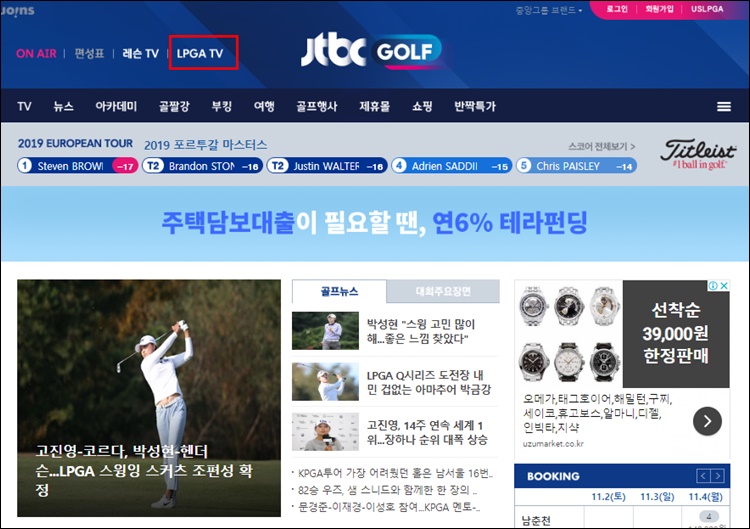Open 문경준-이재경-이성호 article link
The image size is (750, 529).
388,507
